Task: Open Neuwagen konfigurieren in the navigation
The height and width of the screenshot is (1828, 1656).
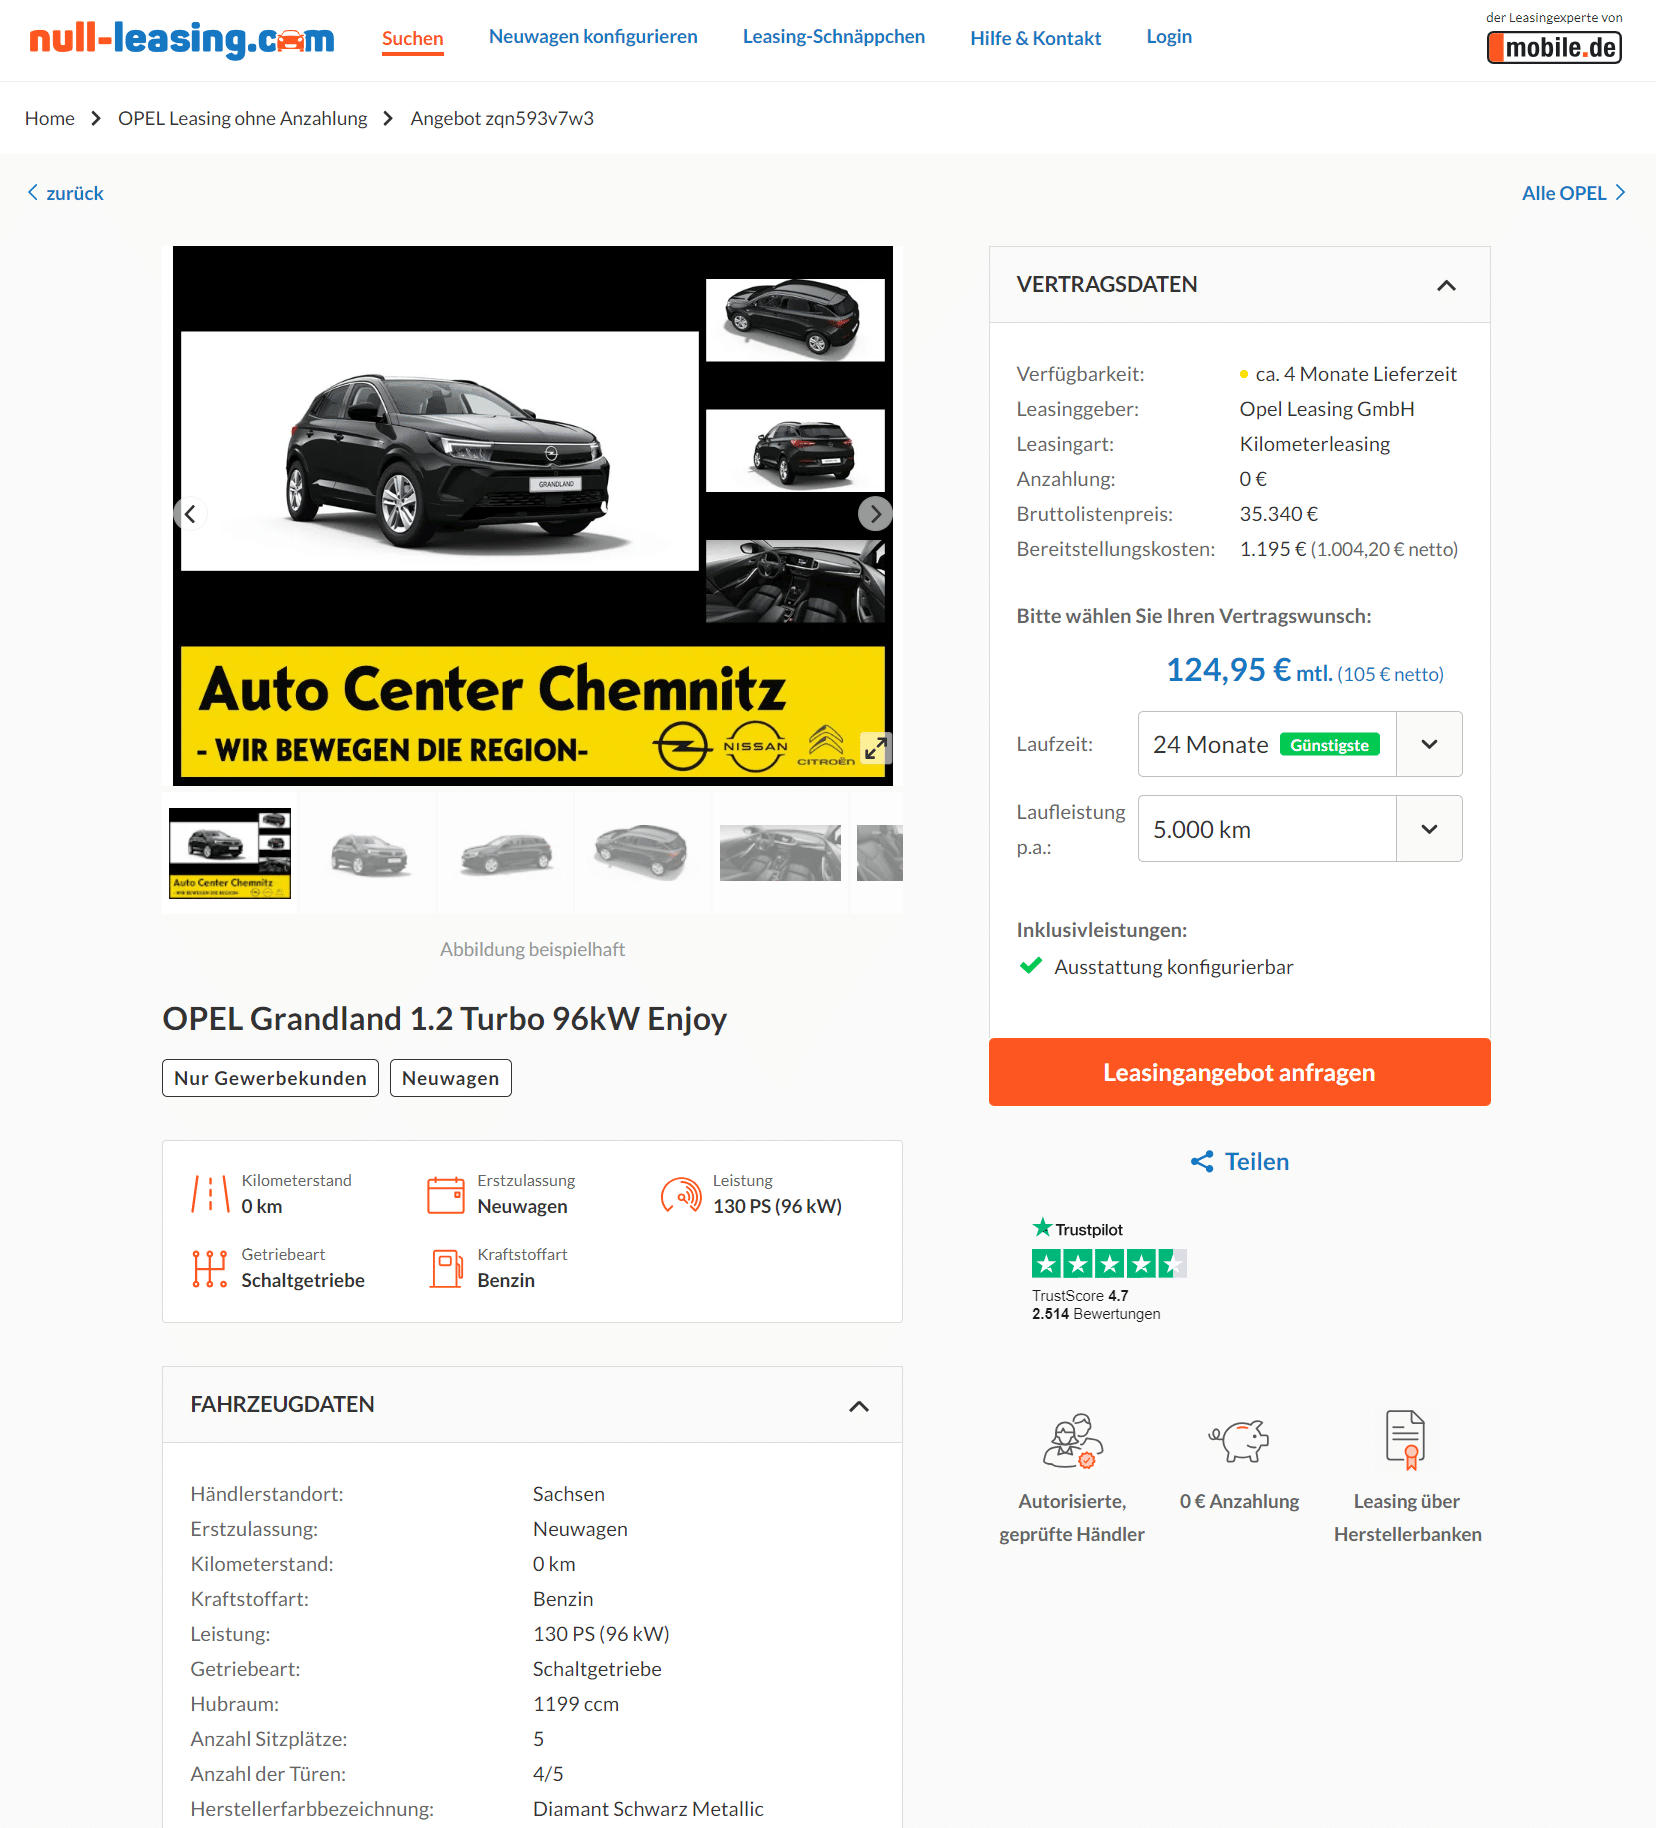Action: pyautogui.click(x=593, y=37)
